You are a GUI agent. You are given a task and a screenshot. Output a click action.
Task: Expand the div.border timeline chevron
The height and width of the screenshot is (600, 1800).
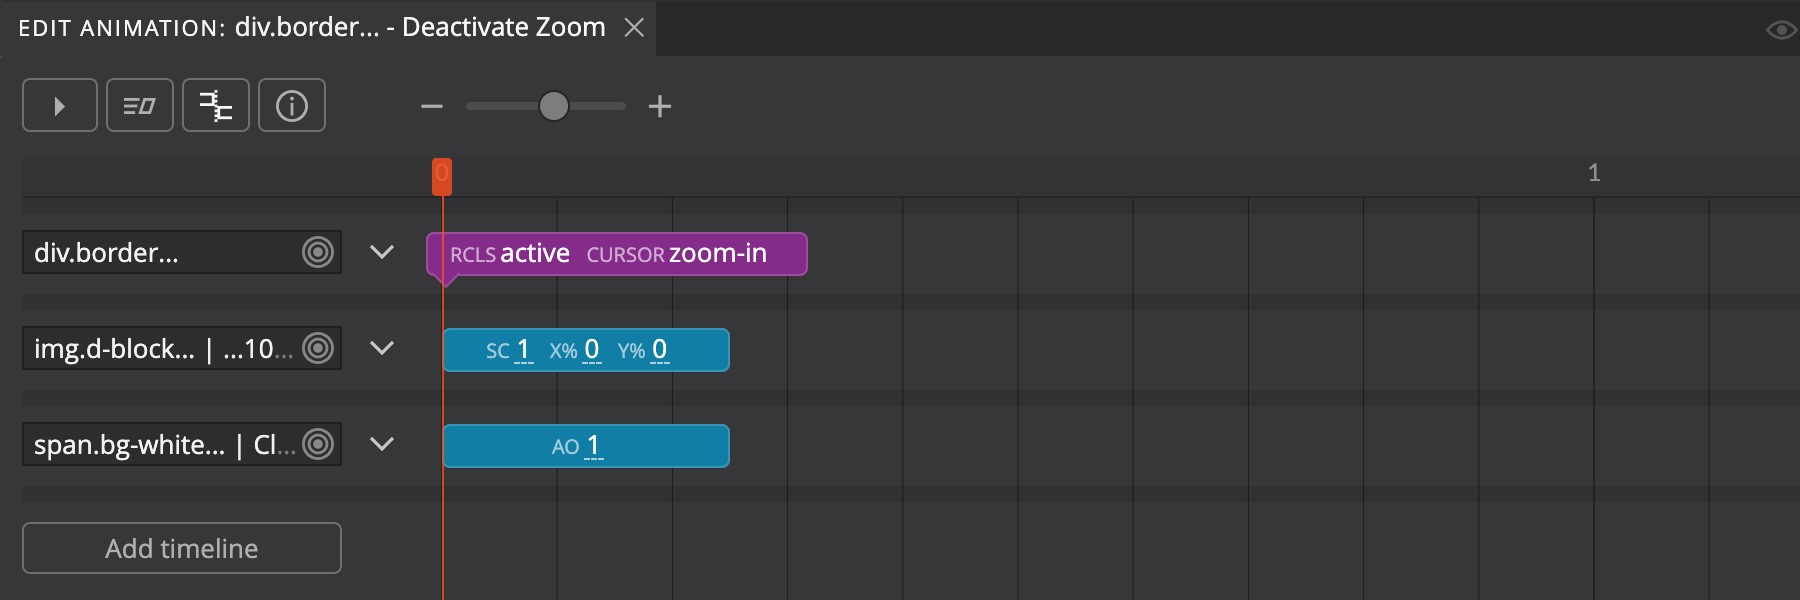(x=381, y=252)
